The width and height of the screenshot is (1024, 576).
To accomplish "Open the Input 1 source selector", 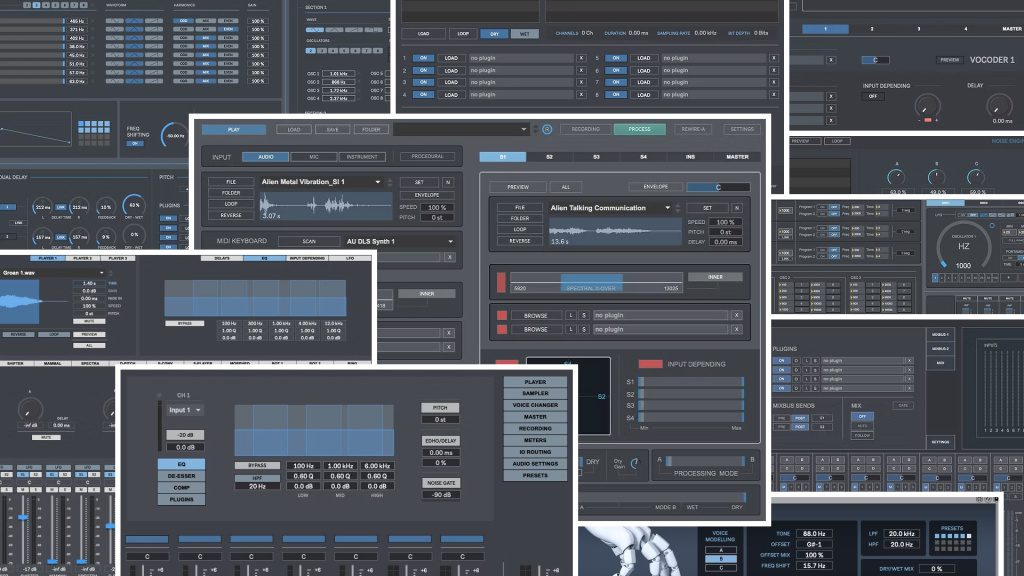I will tap(182, 410).
